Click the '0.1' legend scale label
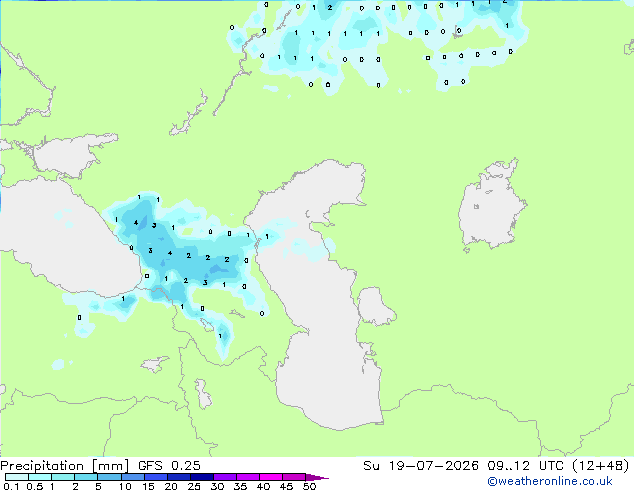Image resolution: width=634 pixels, height=490 pixels. pyautogui.click(x=11, y=486)
